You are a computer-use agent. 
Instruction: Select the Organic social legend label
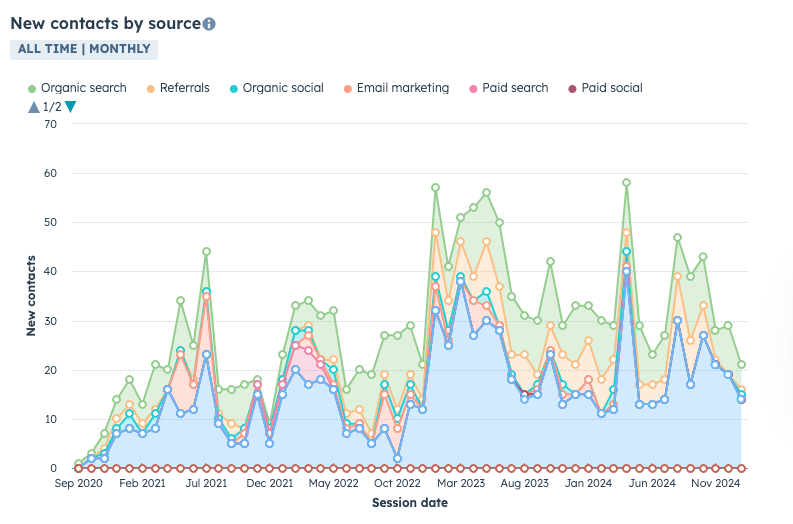[283, 88]
